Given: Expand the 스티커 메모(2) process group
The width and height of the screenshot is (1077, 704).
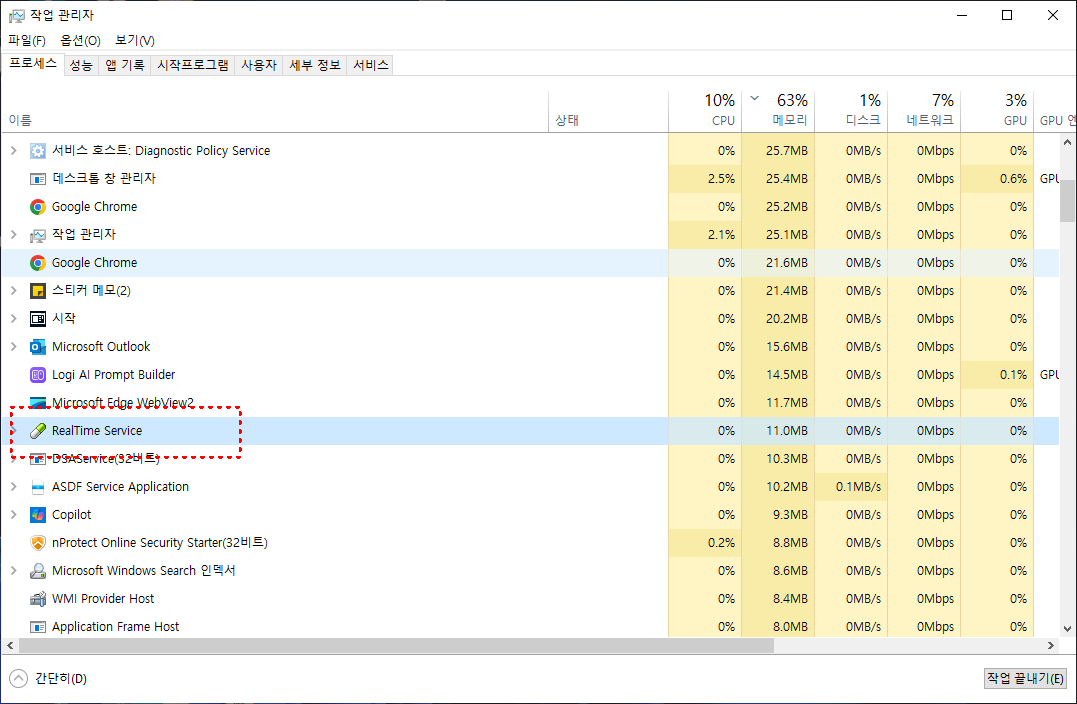Looking at the screenshot, I should point(13,291).
